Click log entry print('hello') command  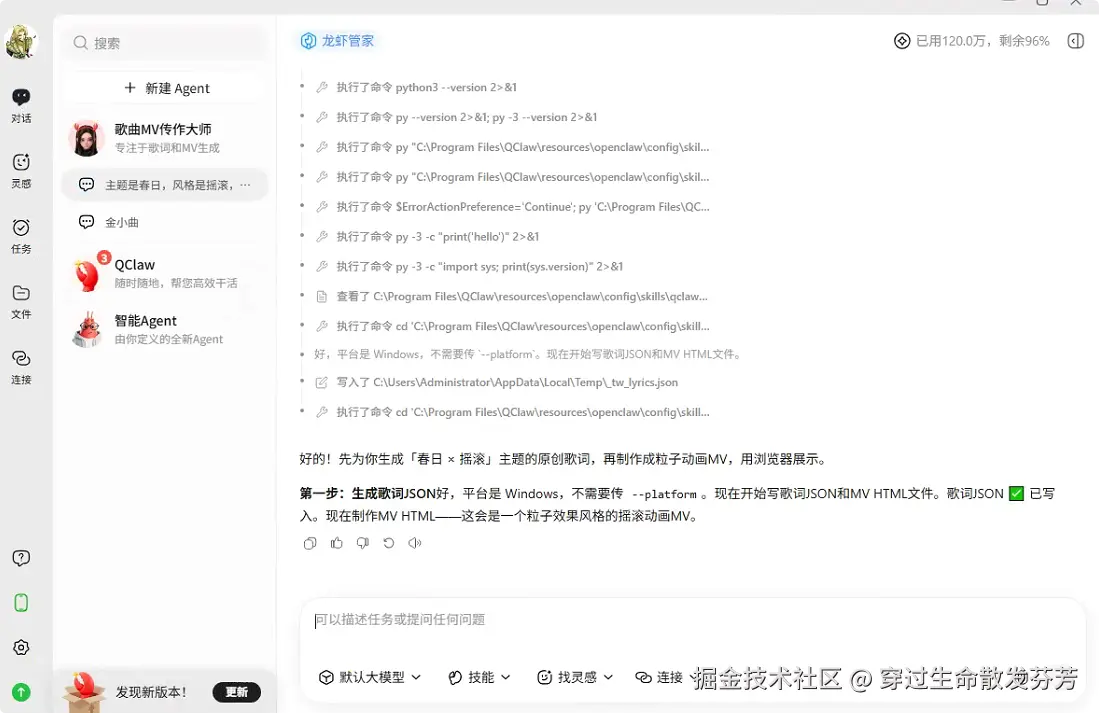point(437,237)
